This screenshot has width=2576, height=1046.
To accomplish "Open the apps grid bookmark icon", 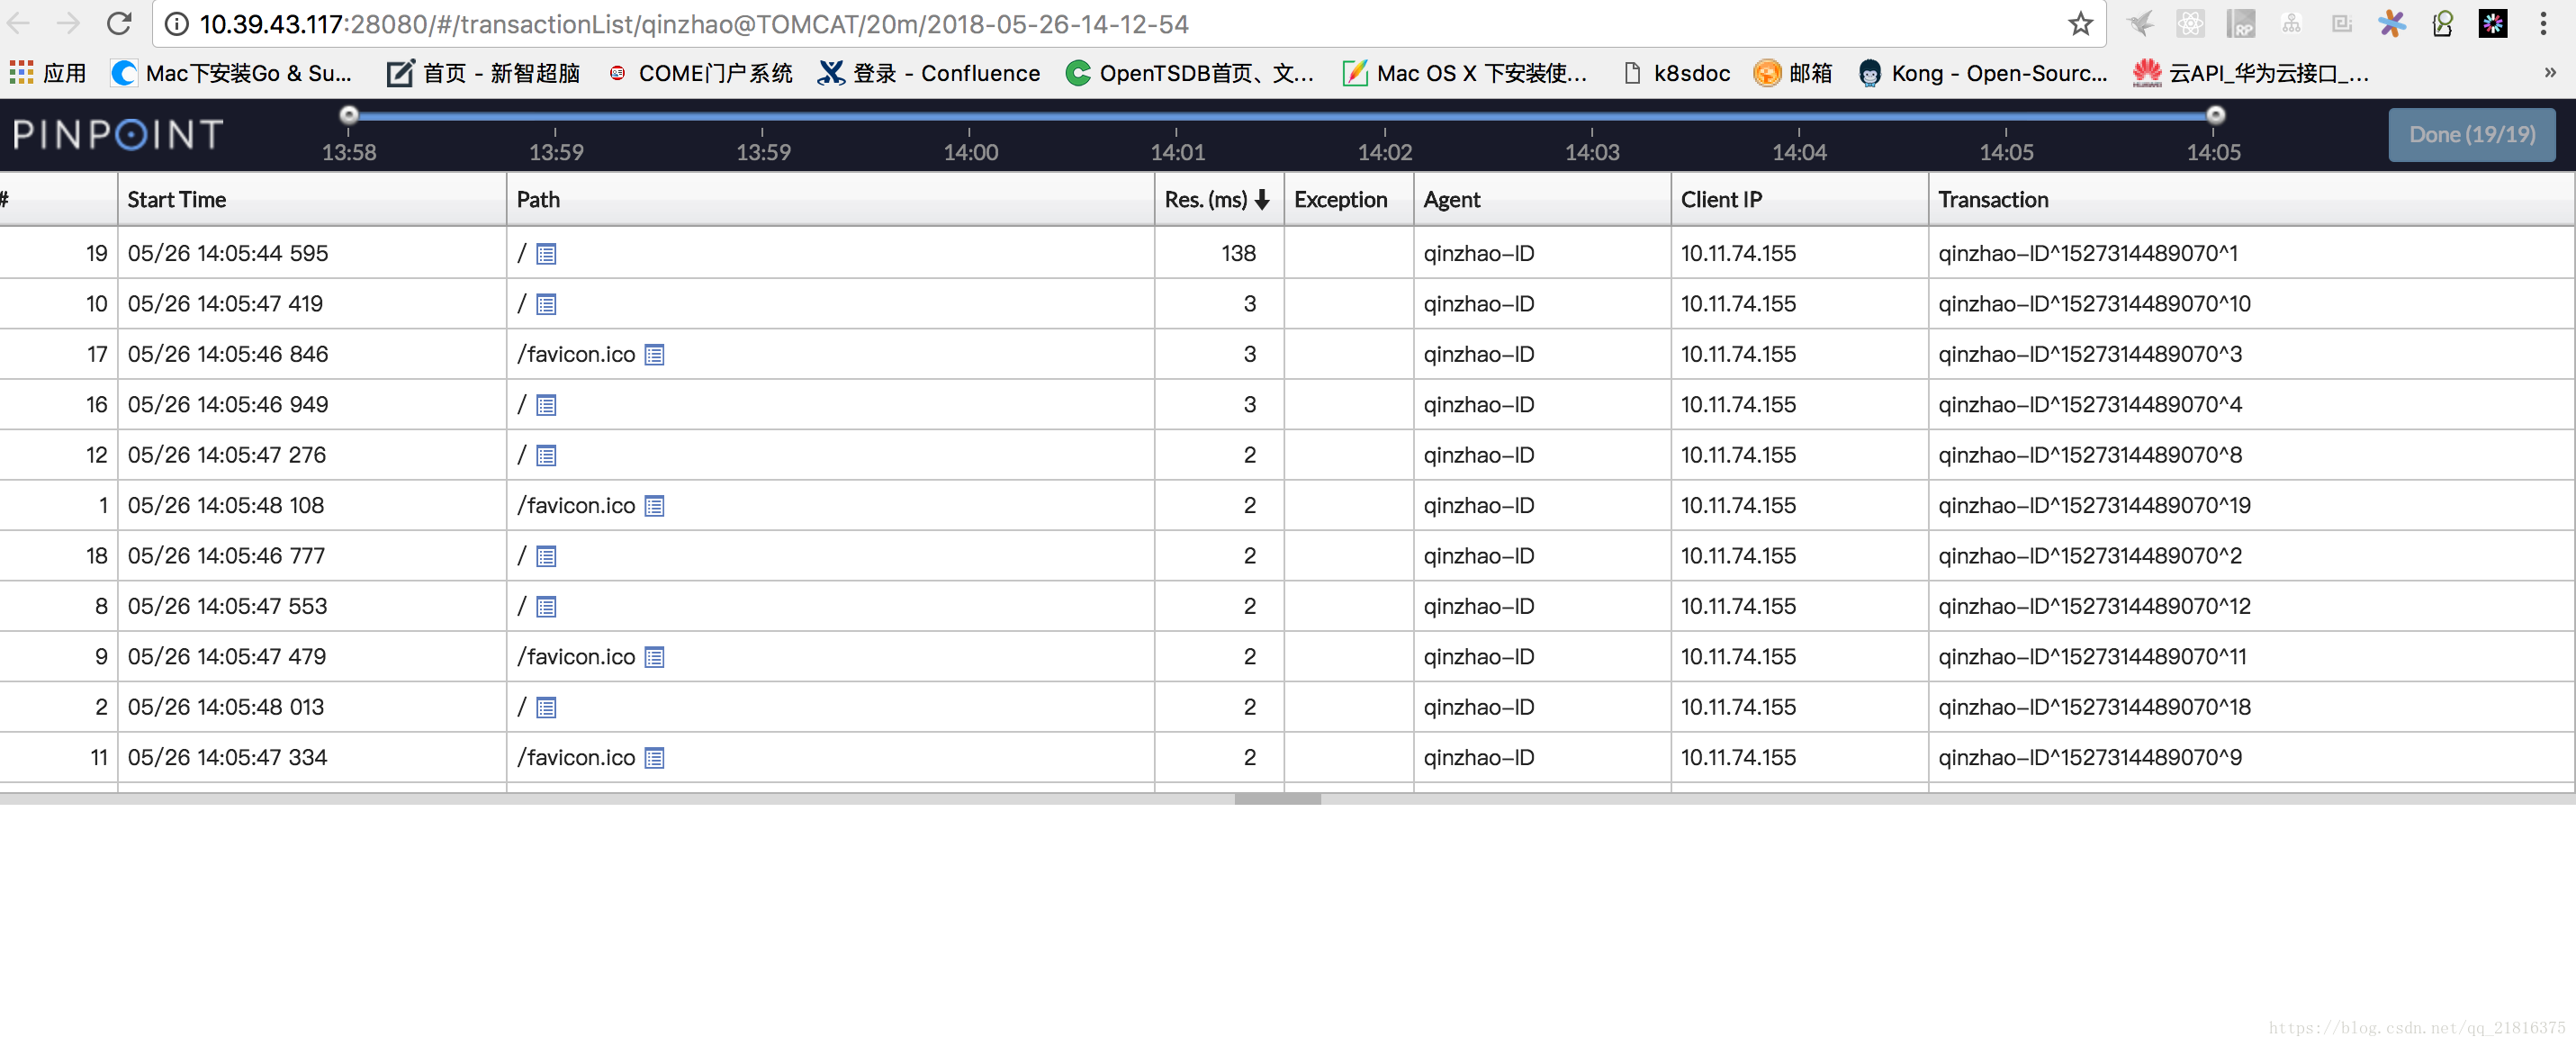I will pyautogui.click(x=21, y=73).
